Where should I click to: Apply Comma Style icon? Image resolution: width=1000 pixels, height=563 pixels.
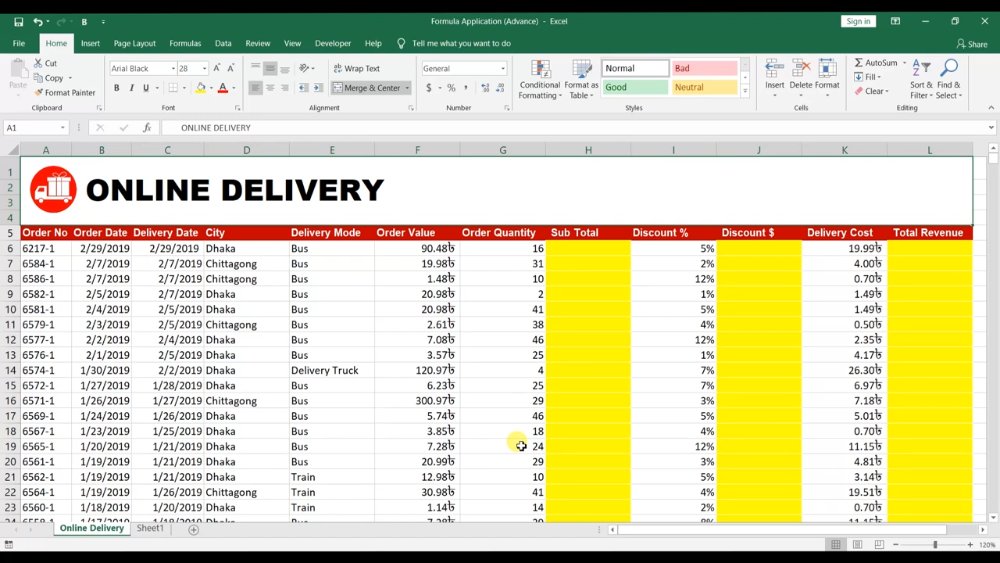tap(466, 88)
